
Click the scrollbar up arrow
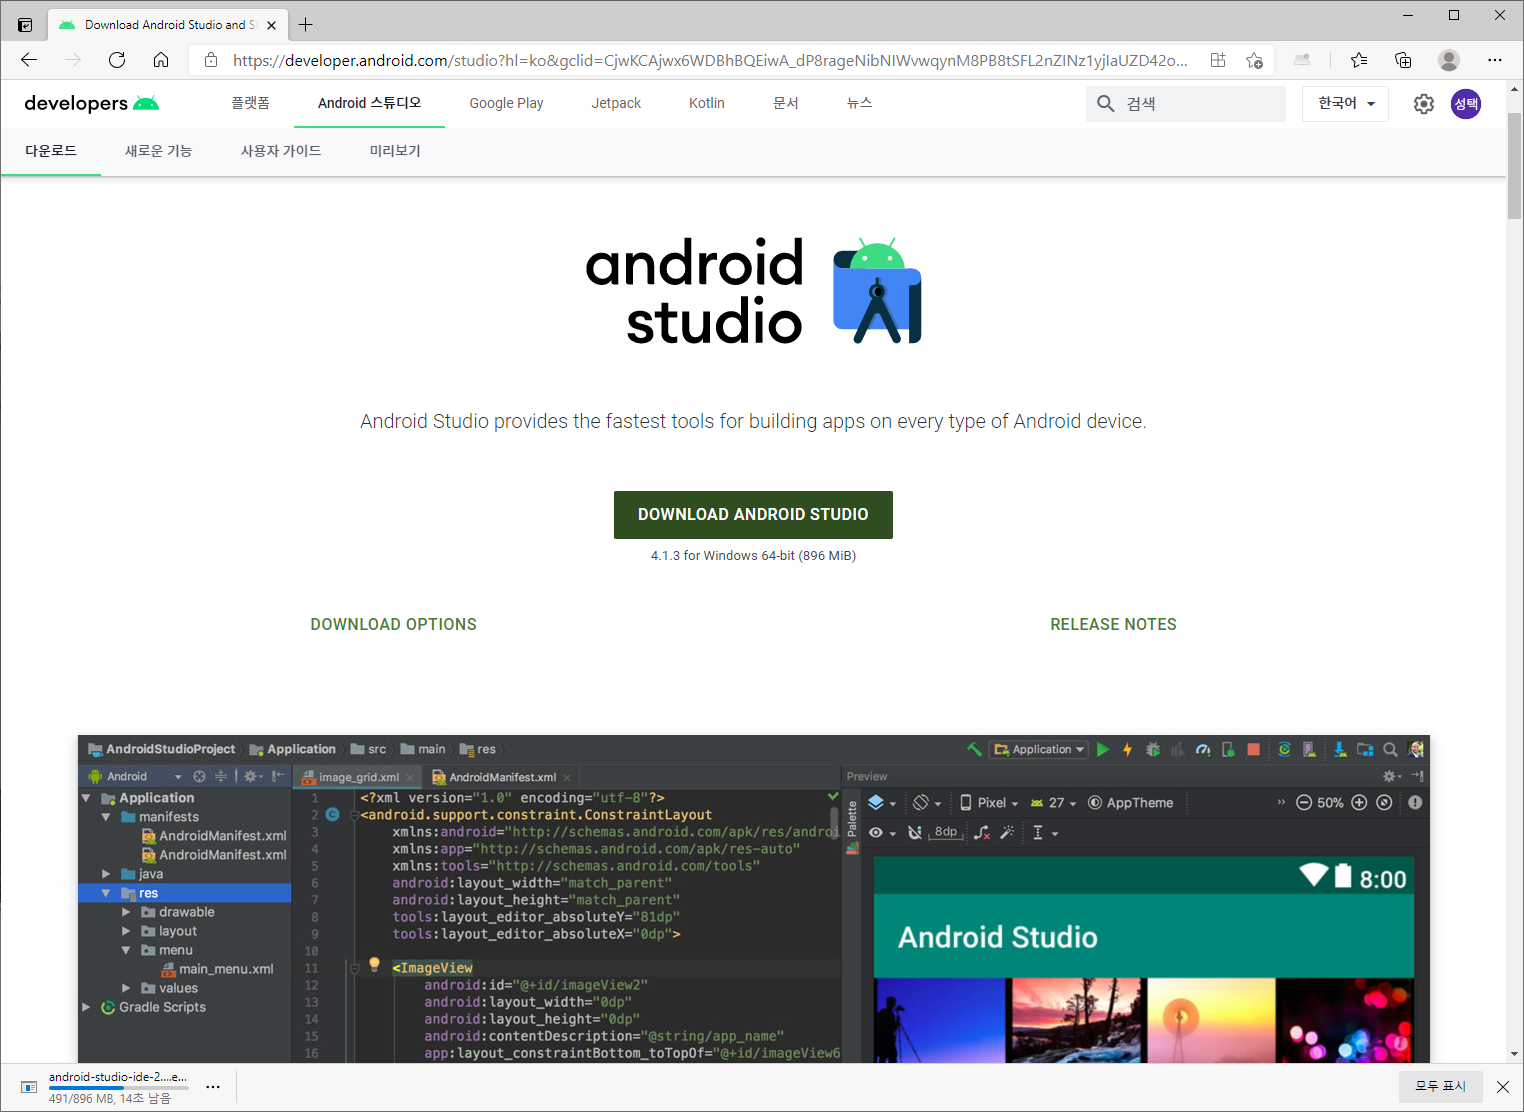[x=1514, y=88]
